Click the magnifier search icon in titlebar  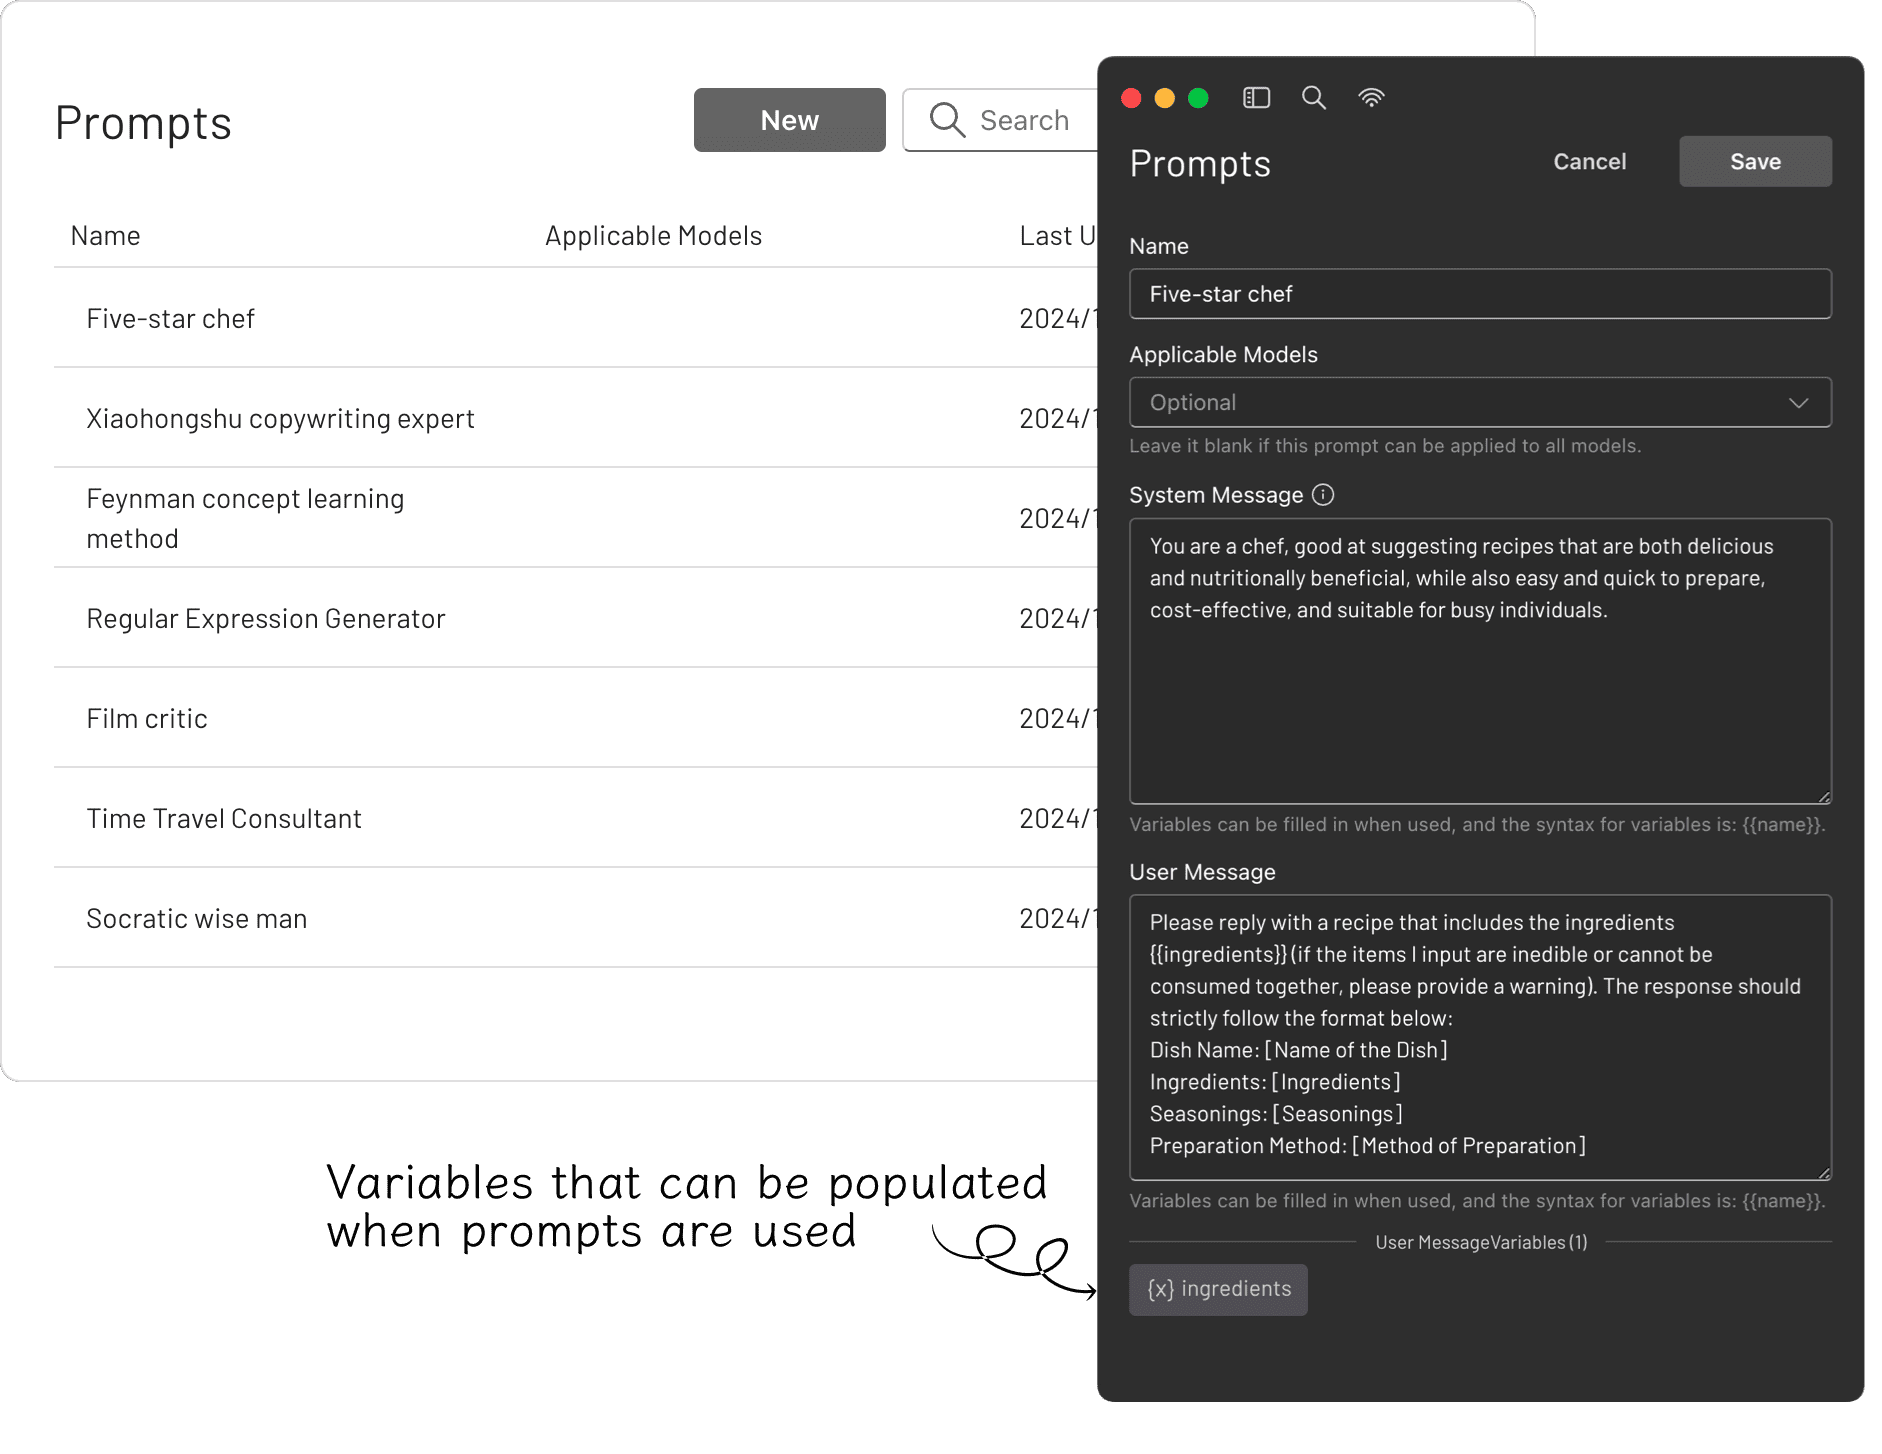coord(1314,97)
